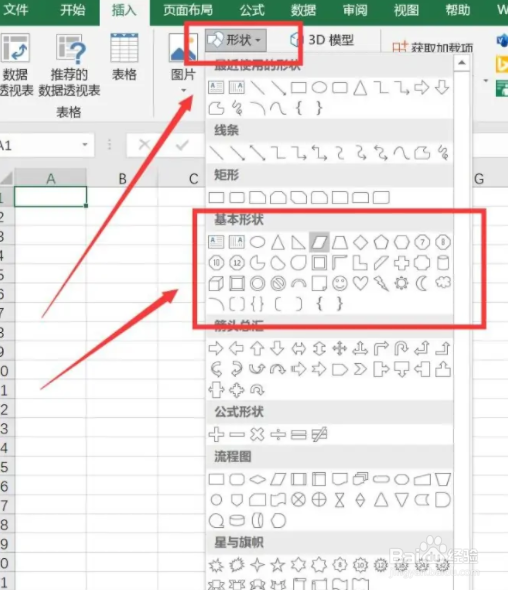Pick the flowchart decision diamond
Viewport: 508px width, 590px height.
[x=257, y=479]
